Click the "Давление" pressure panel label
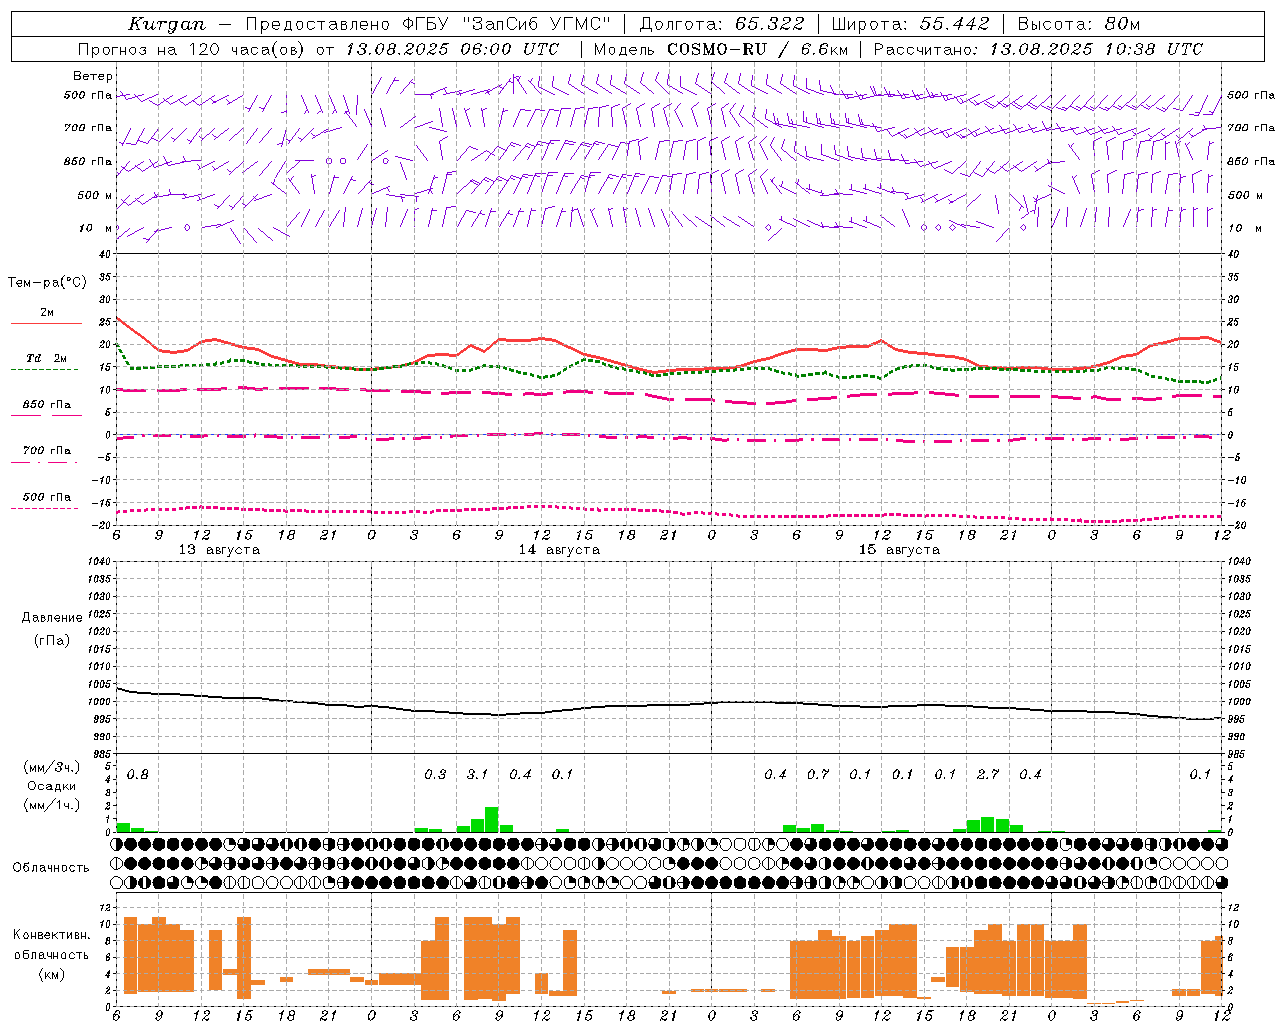Screen dimensions: 1280x1024 [52, 618]
